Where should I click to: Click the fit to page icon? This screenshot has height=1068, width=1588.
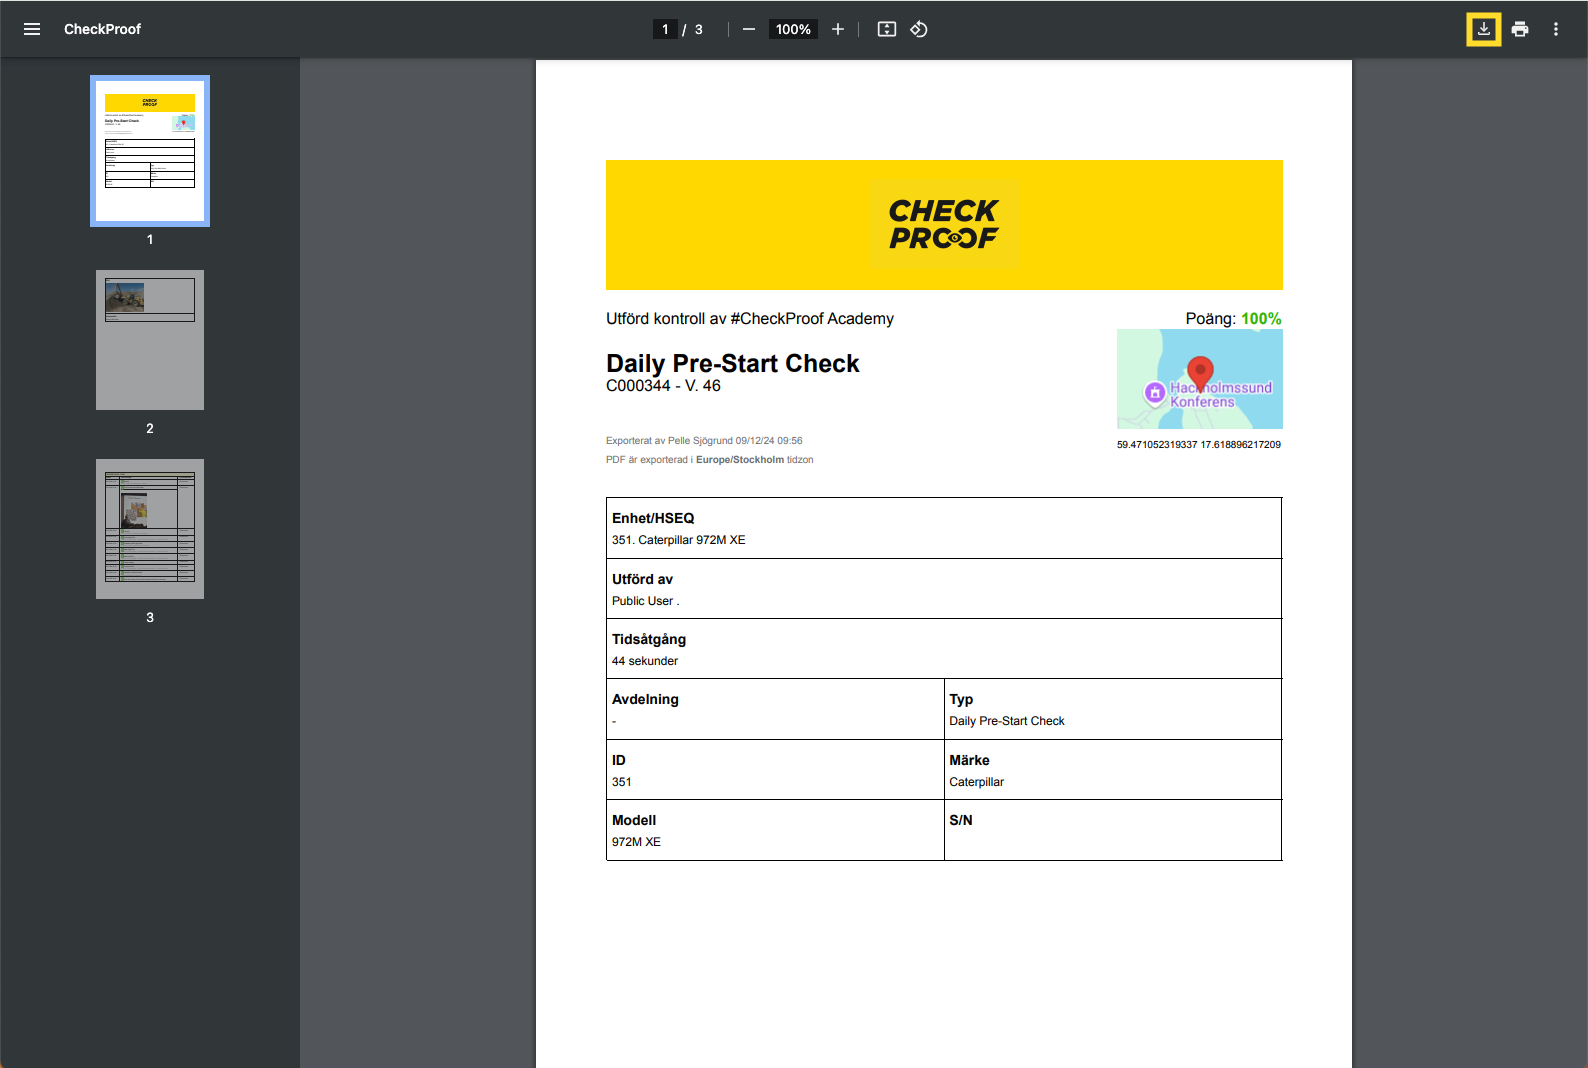coord(887,29)
